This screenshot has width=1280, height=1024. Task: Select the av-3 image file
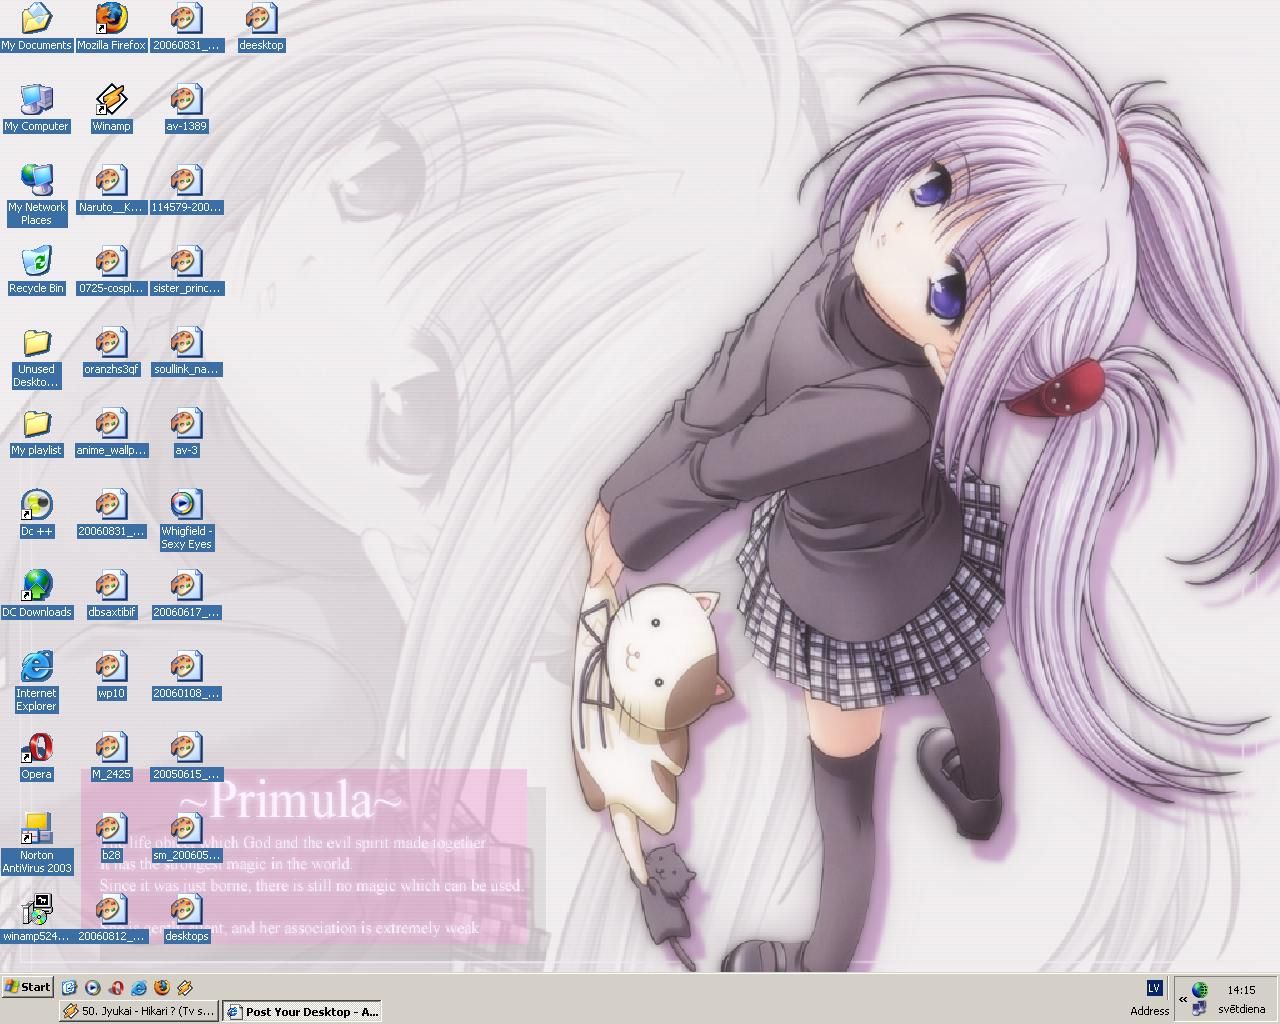point(186,432)
